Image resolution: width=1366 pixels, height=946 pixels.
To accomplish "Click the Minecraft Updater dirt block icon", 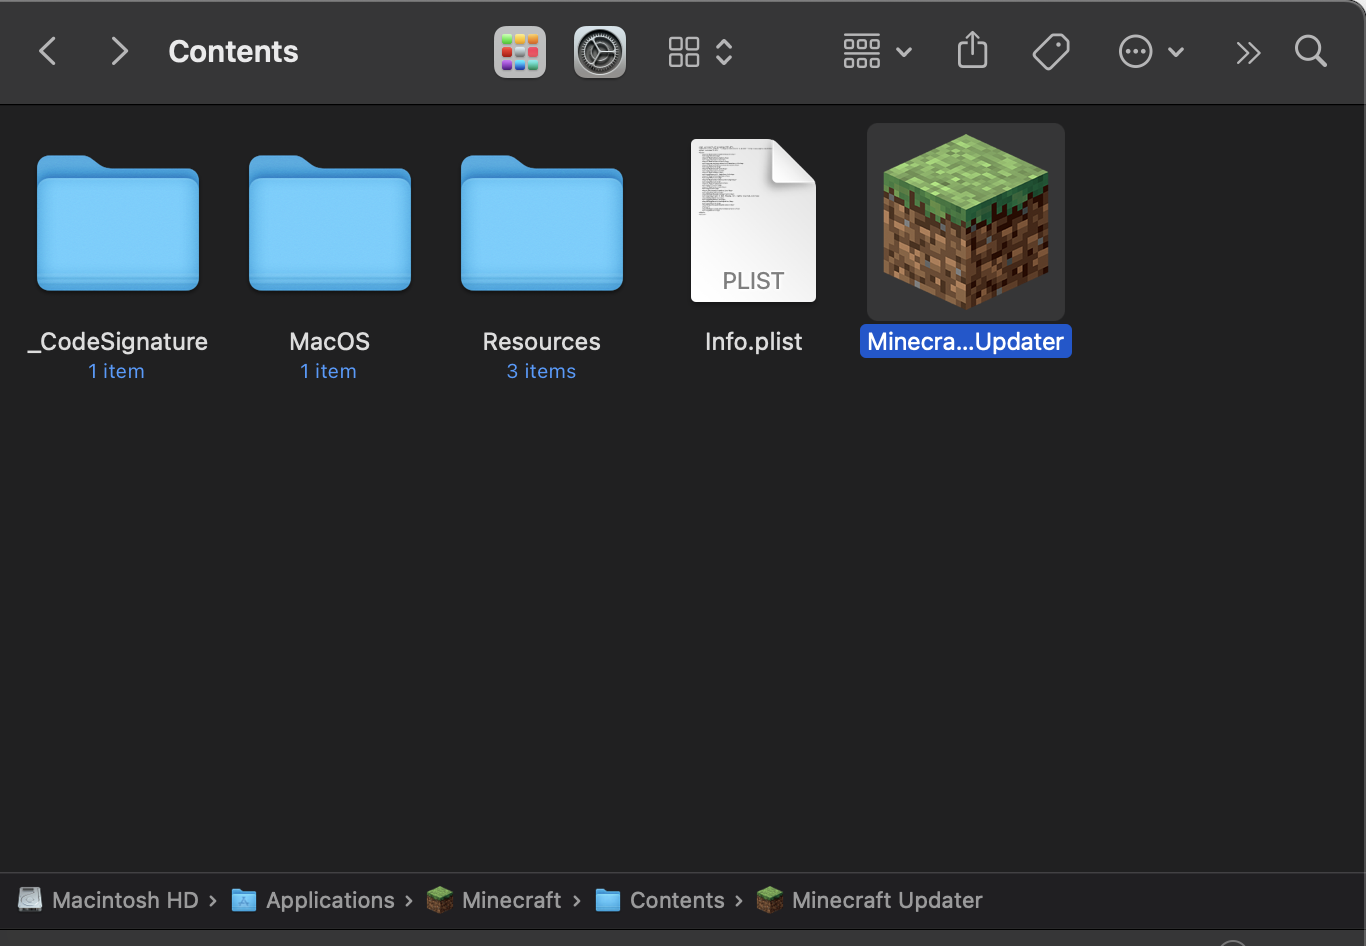I will click(x=966, y=222).
